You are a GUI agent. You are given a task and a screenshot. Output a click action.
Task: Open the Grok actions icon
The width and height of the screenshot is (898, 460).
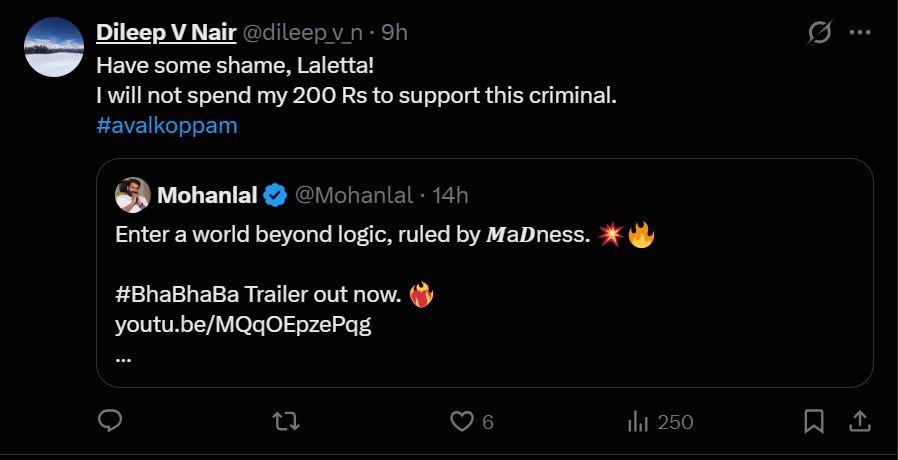819,33
